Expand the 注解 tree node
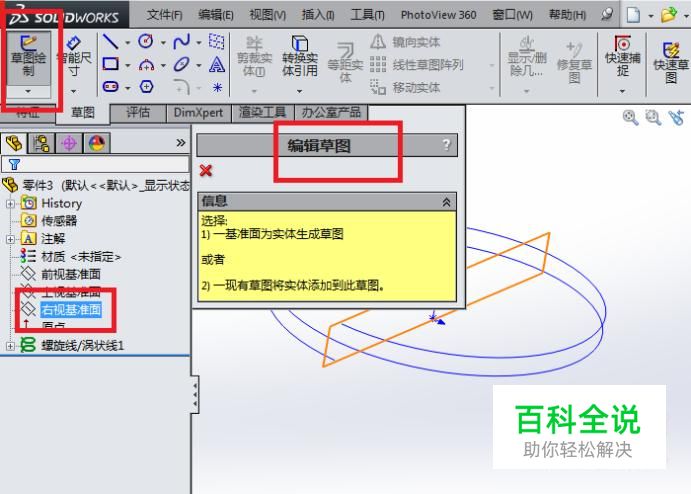This screenshot has width=691, height=494. (11, 239)
